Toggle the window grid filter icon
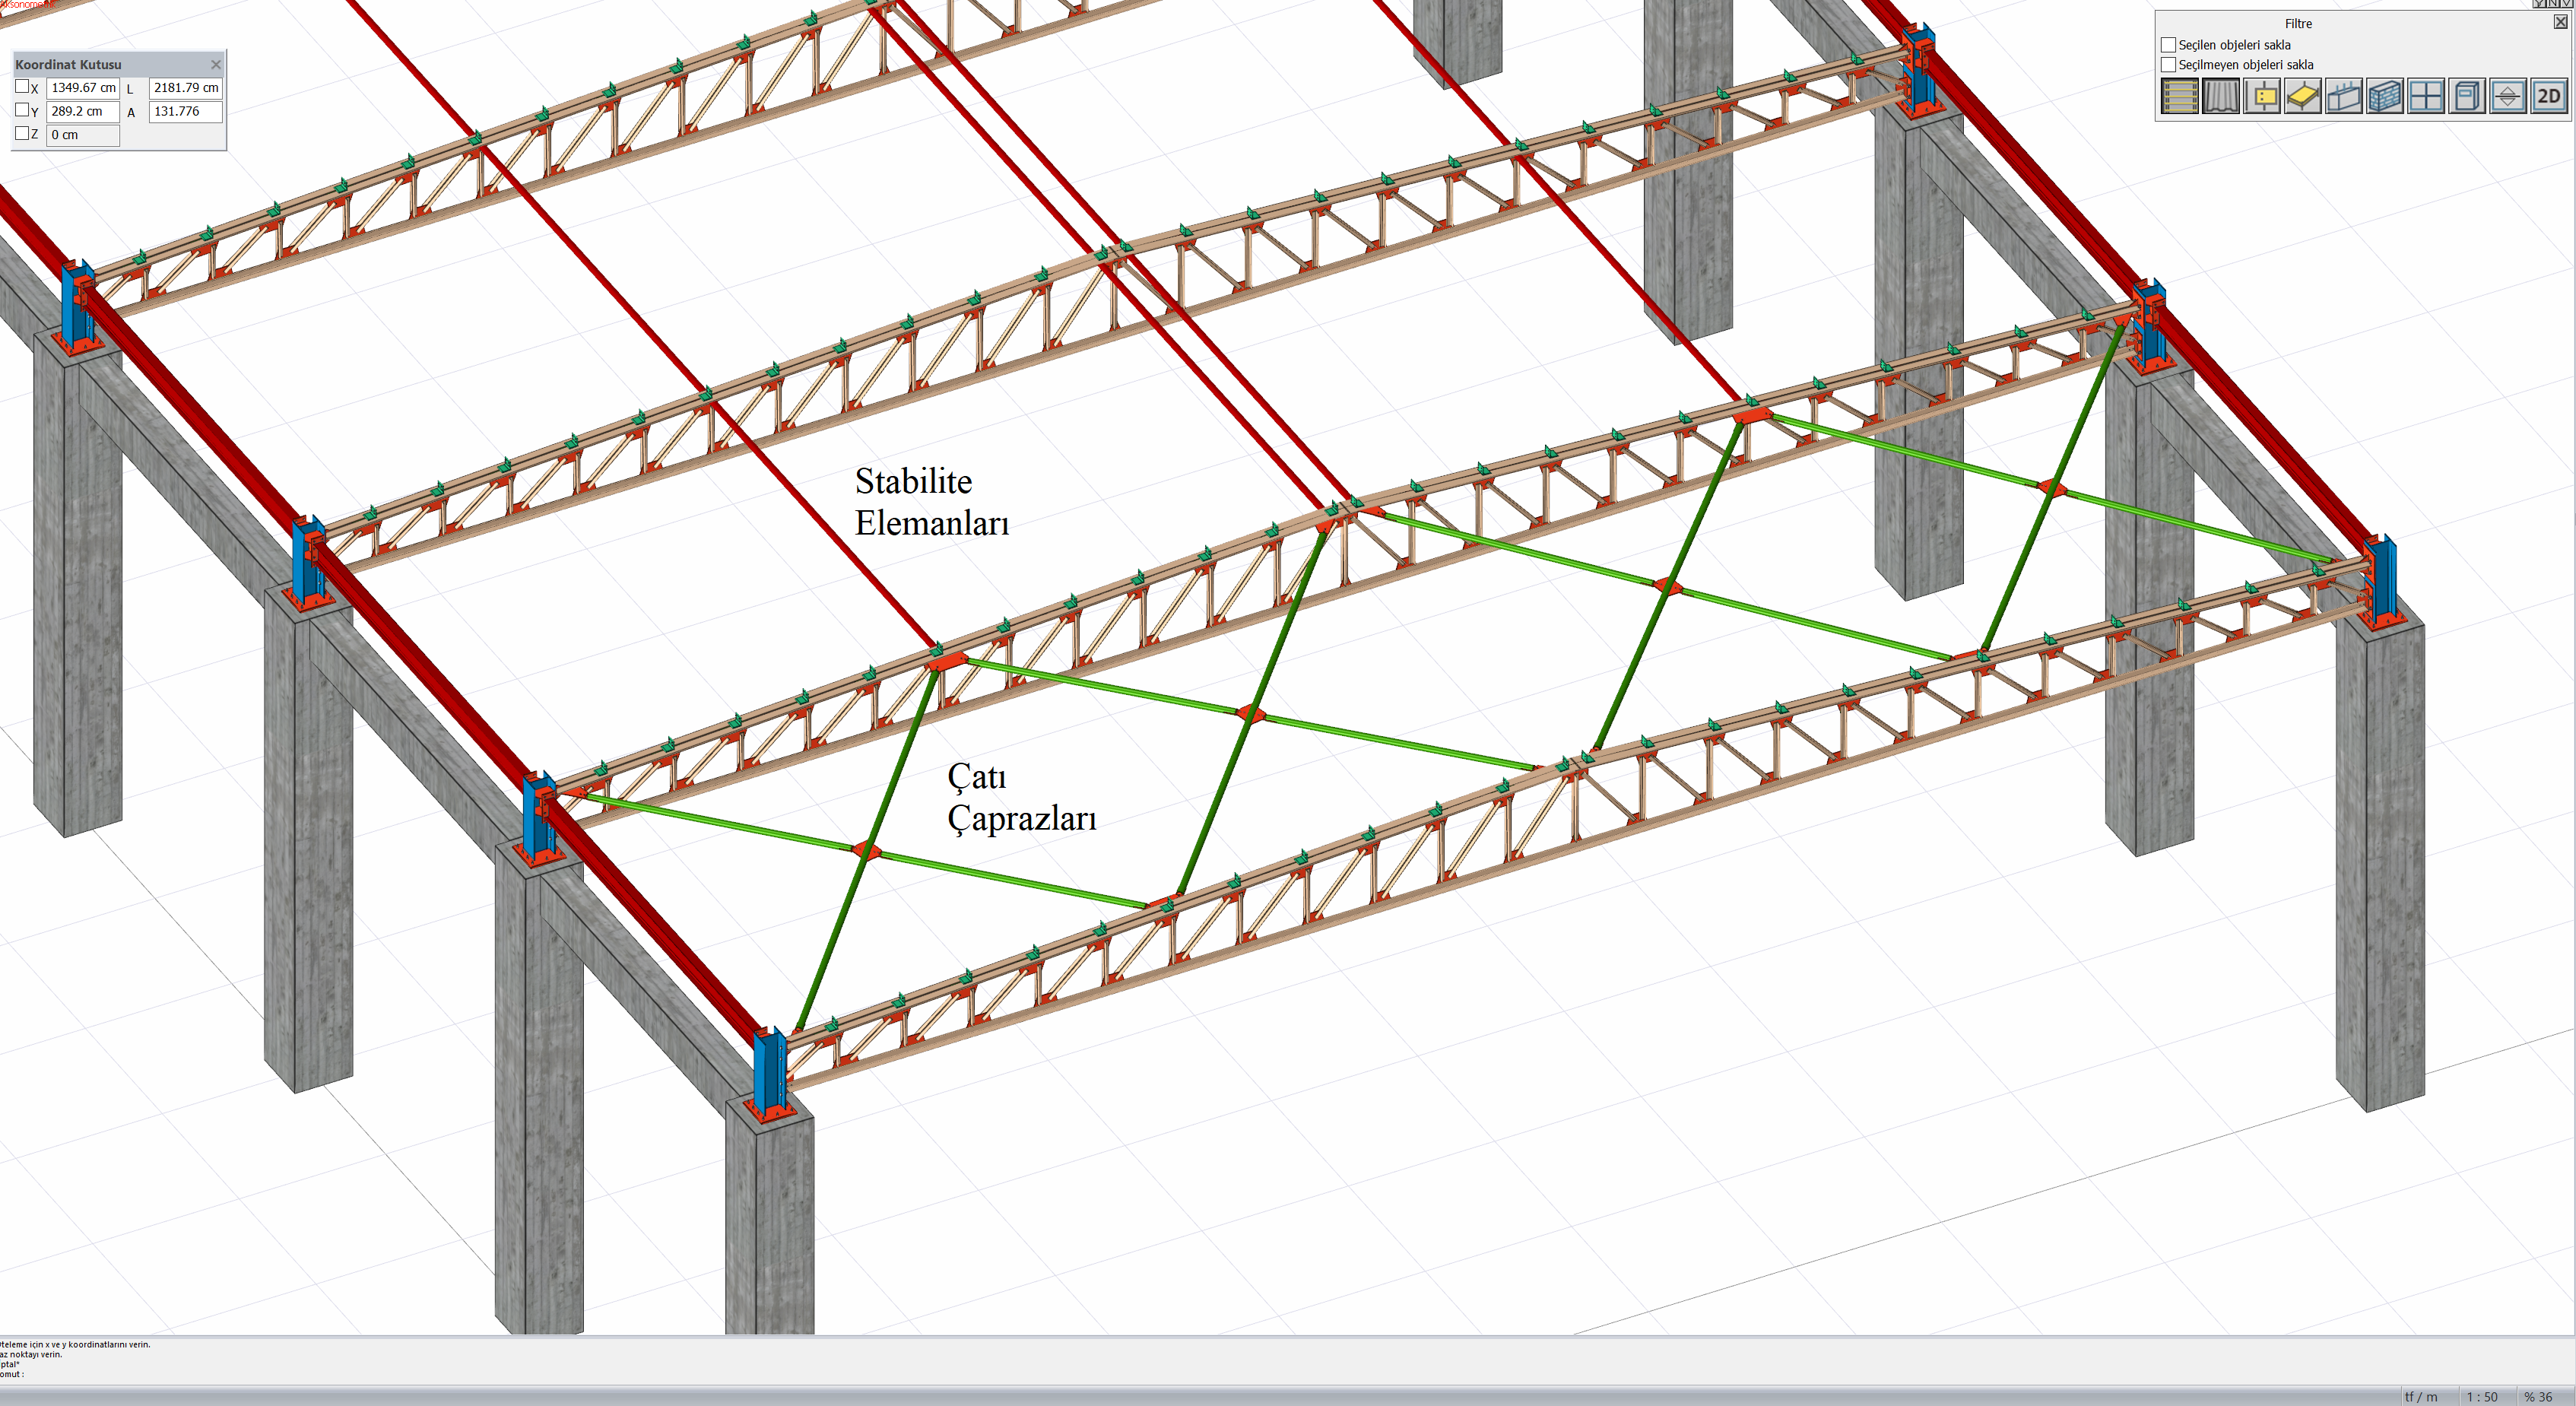The height and width of the screenshot is (1406, 2576). click(2426, 96)
